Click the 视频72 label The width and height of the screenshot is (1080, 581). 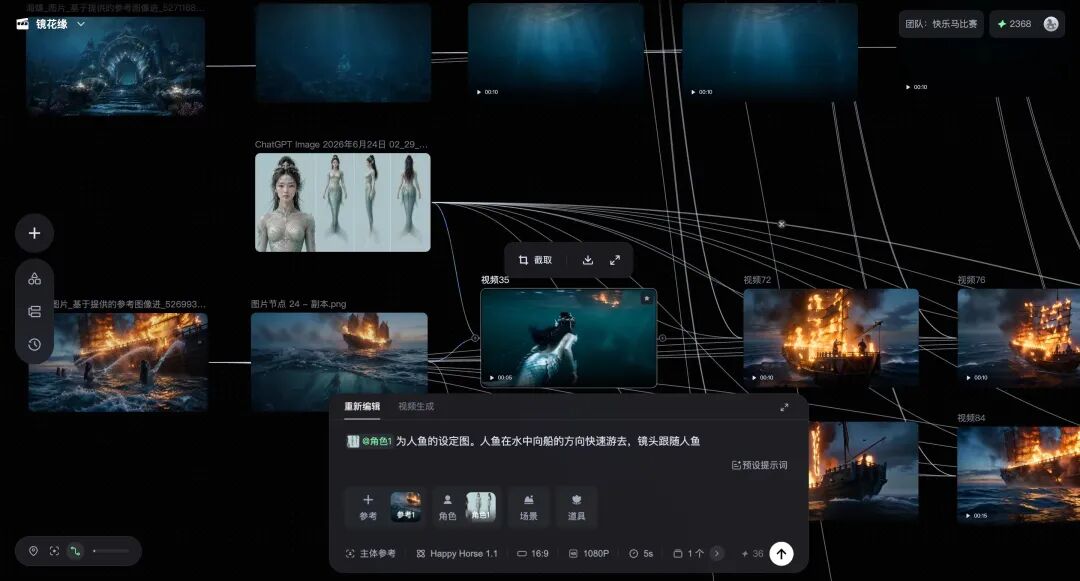[757, 280]
